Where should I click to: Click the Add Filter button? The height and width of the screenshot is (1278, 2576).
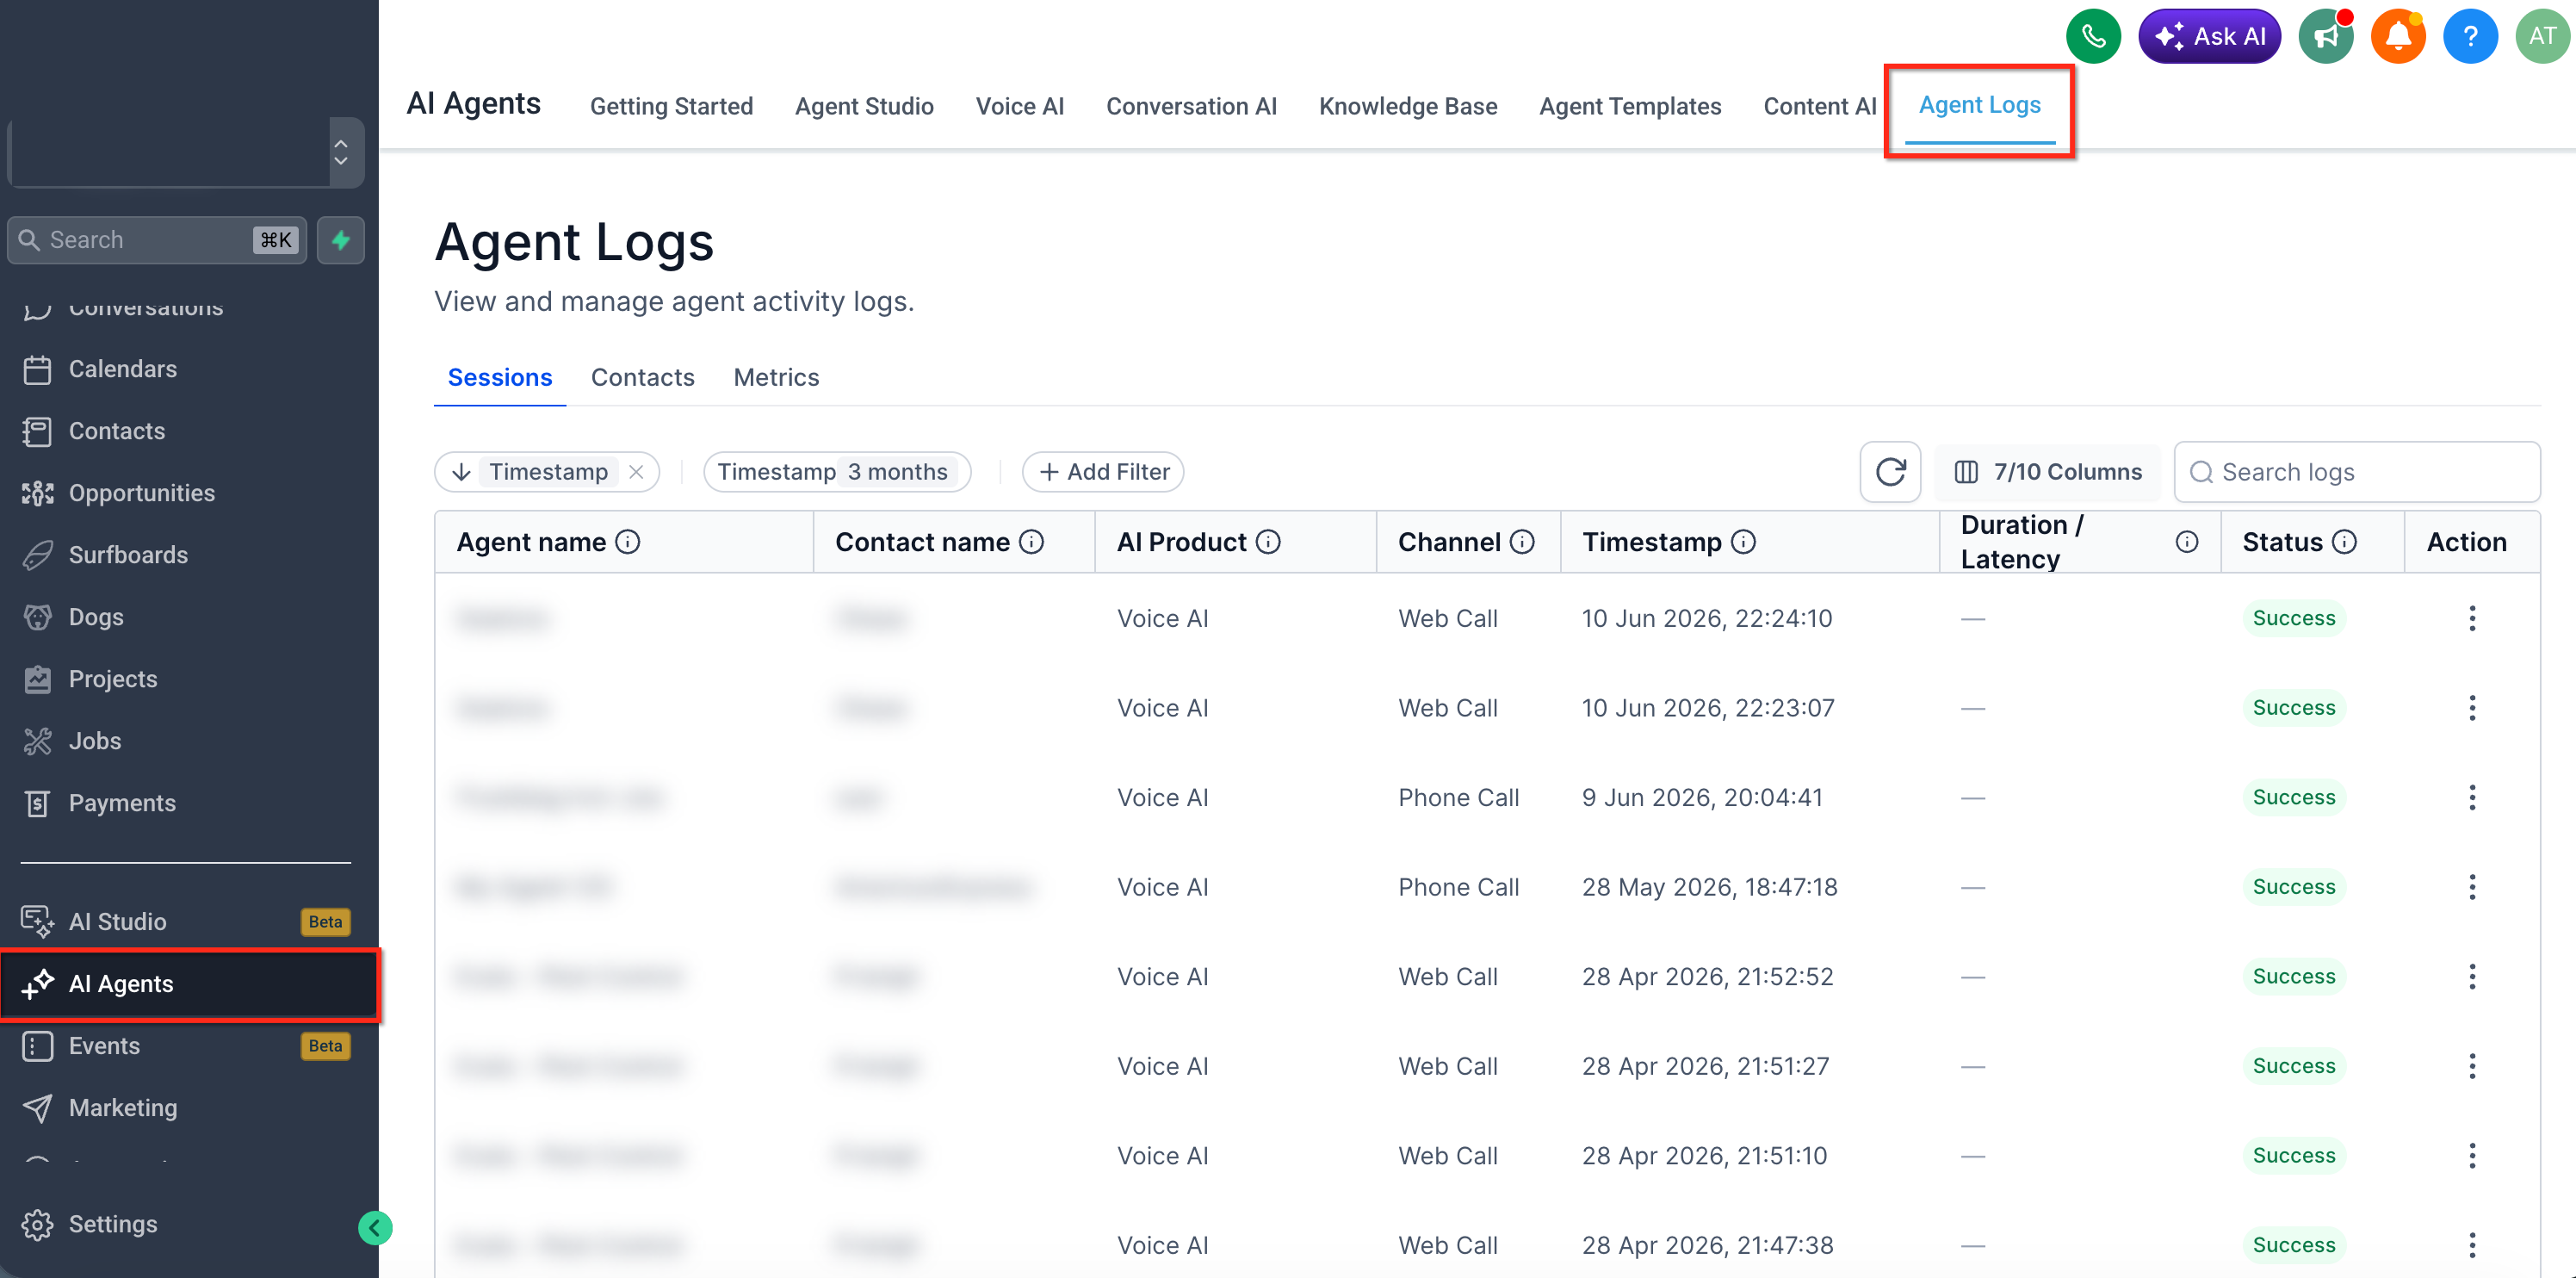[x=1103, y=472]
